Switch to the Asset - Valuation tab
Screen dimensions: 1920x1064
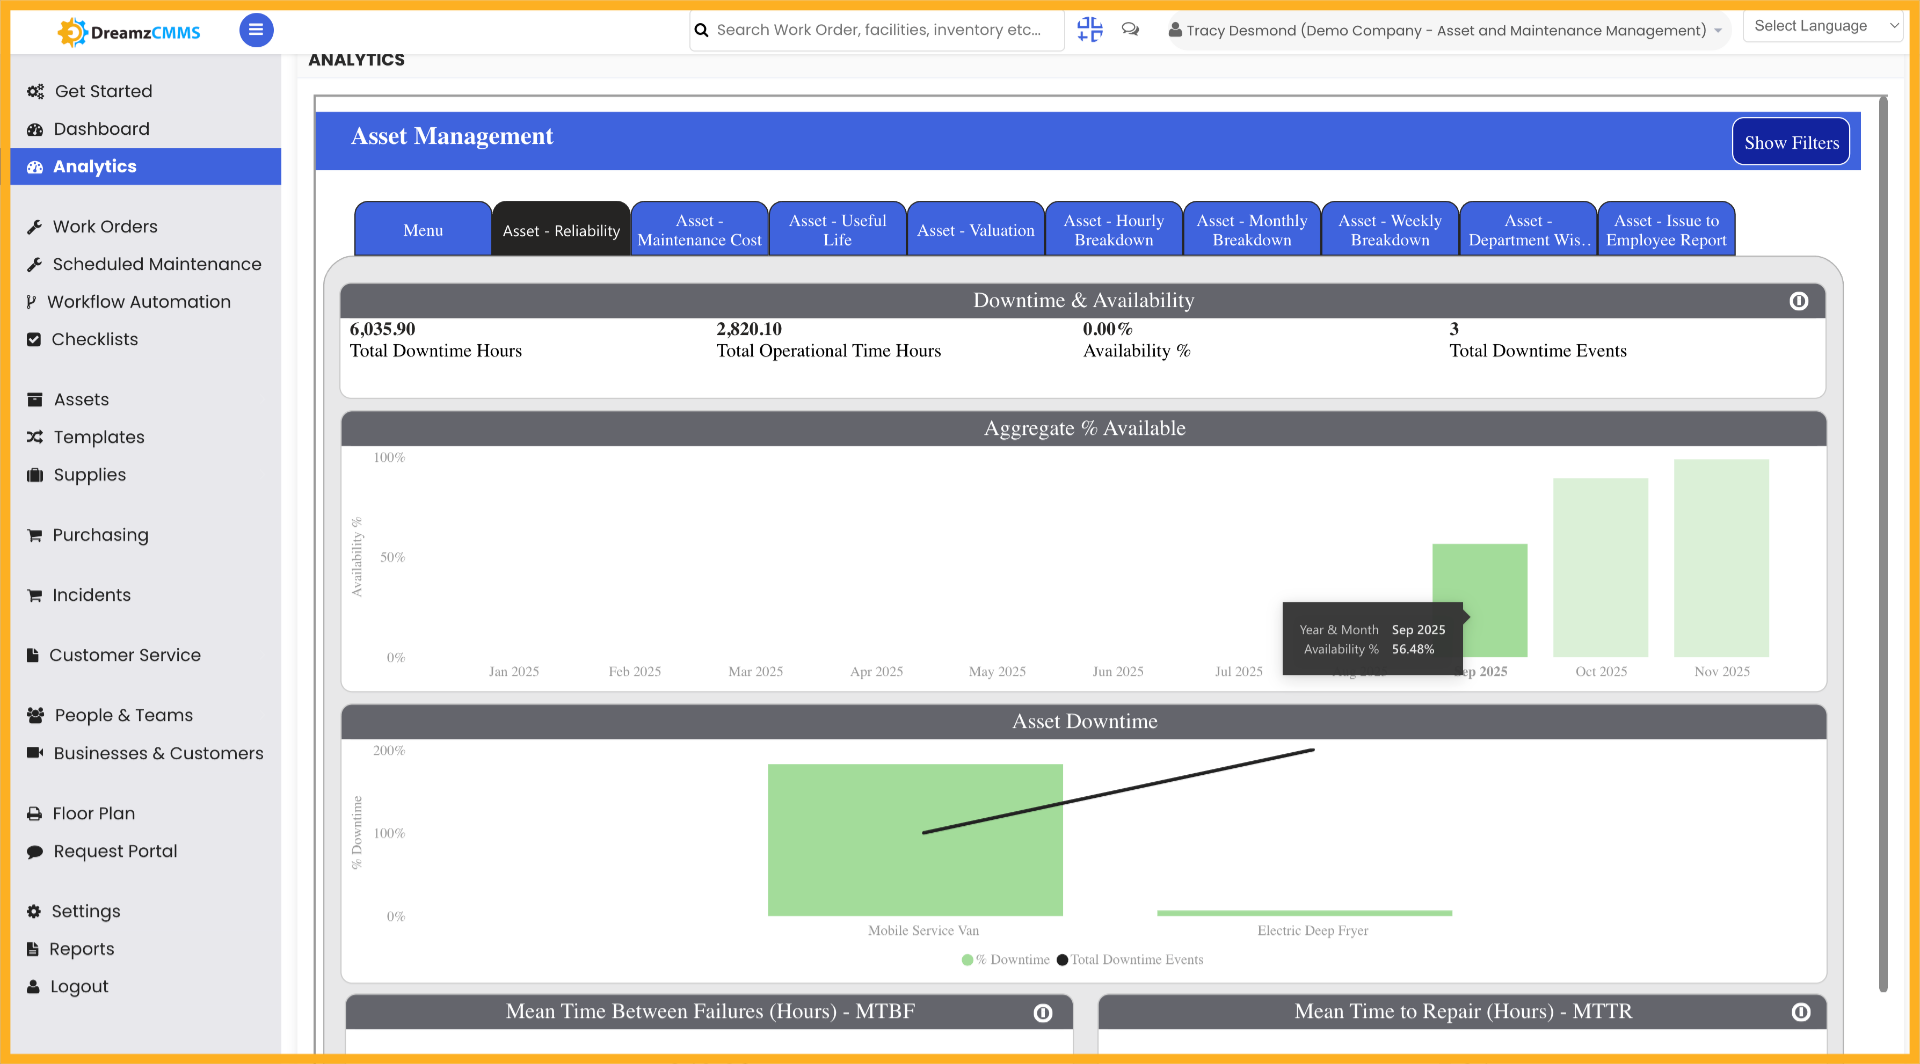click(x=975, y=228)
